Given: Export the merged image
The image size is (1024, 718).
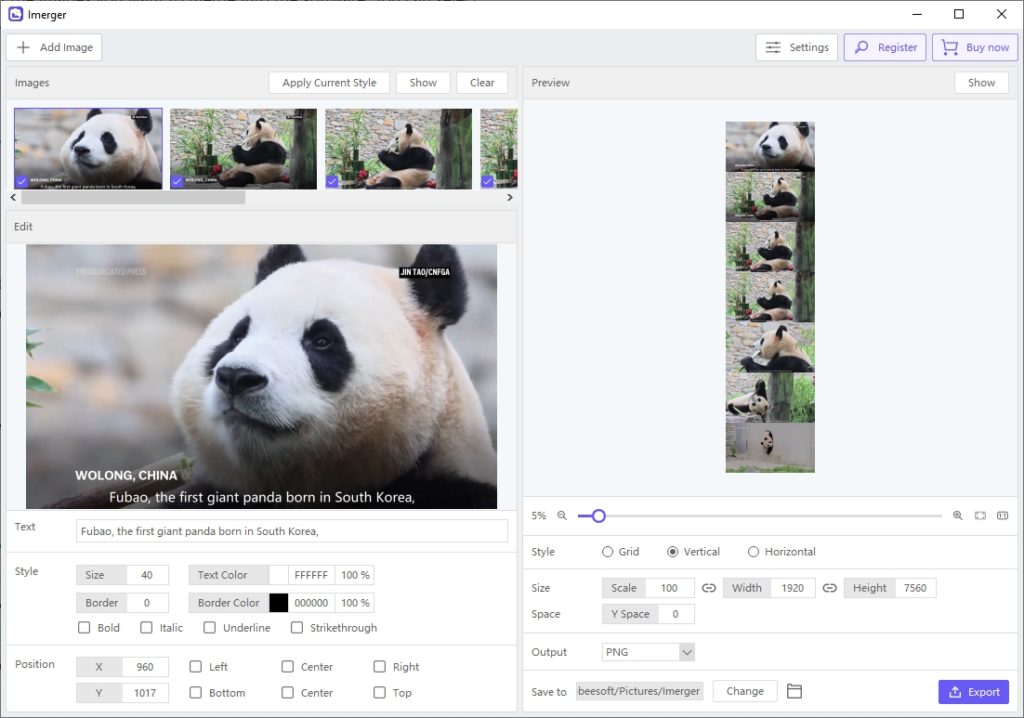Looking at the screenshot, I should point(972,691).
